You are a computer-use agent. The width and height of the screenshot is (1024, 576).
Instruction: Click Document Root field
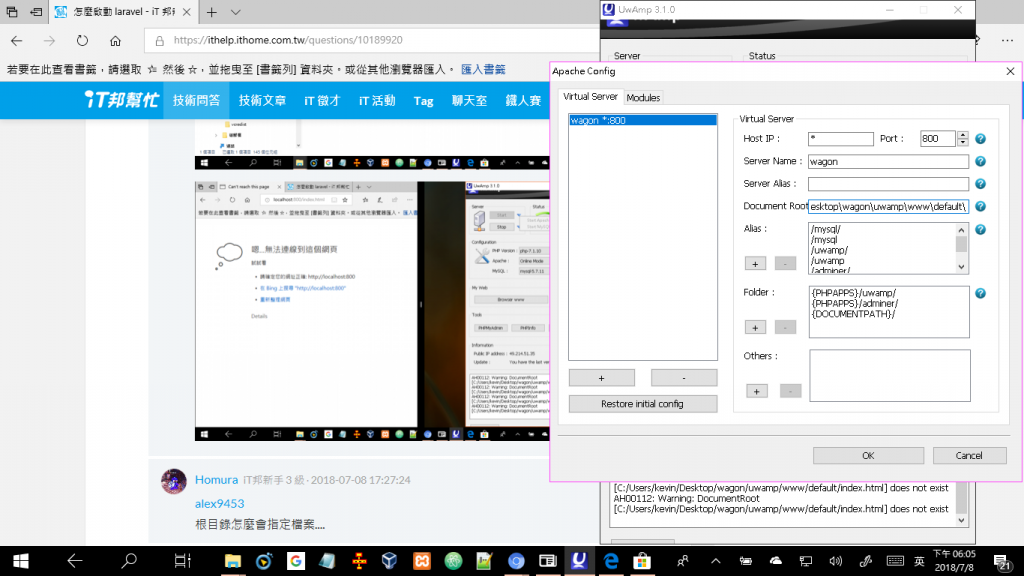[888, 206]
